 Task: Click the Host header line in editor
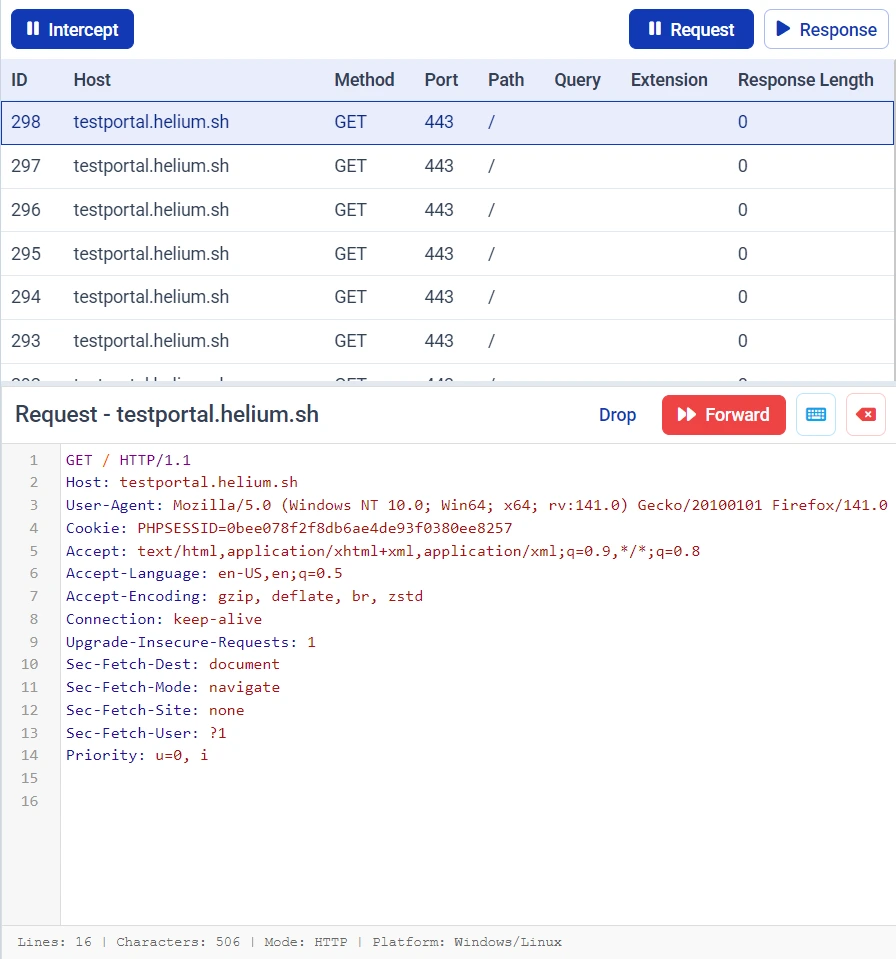(x=182, y=483)
